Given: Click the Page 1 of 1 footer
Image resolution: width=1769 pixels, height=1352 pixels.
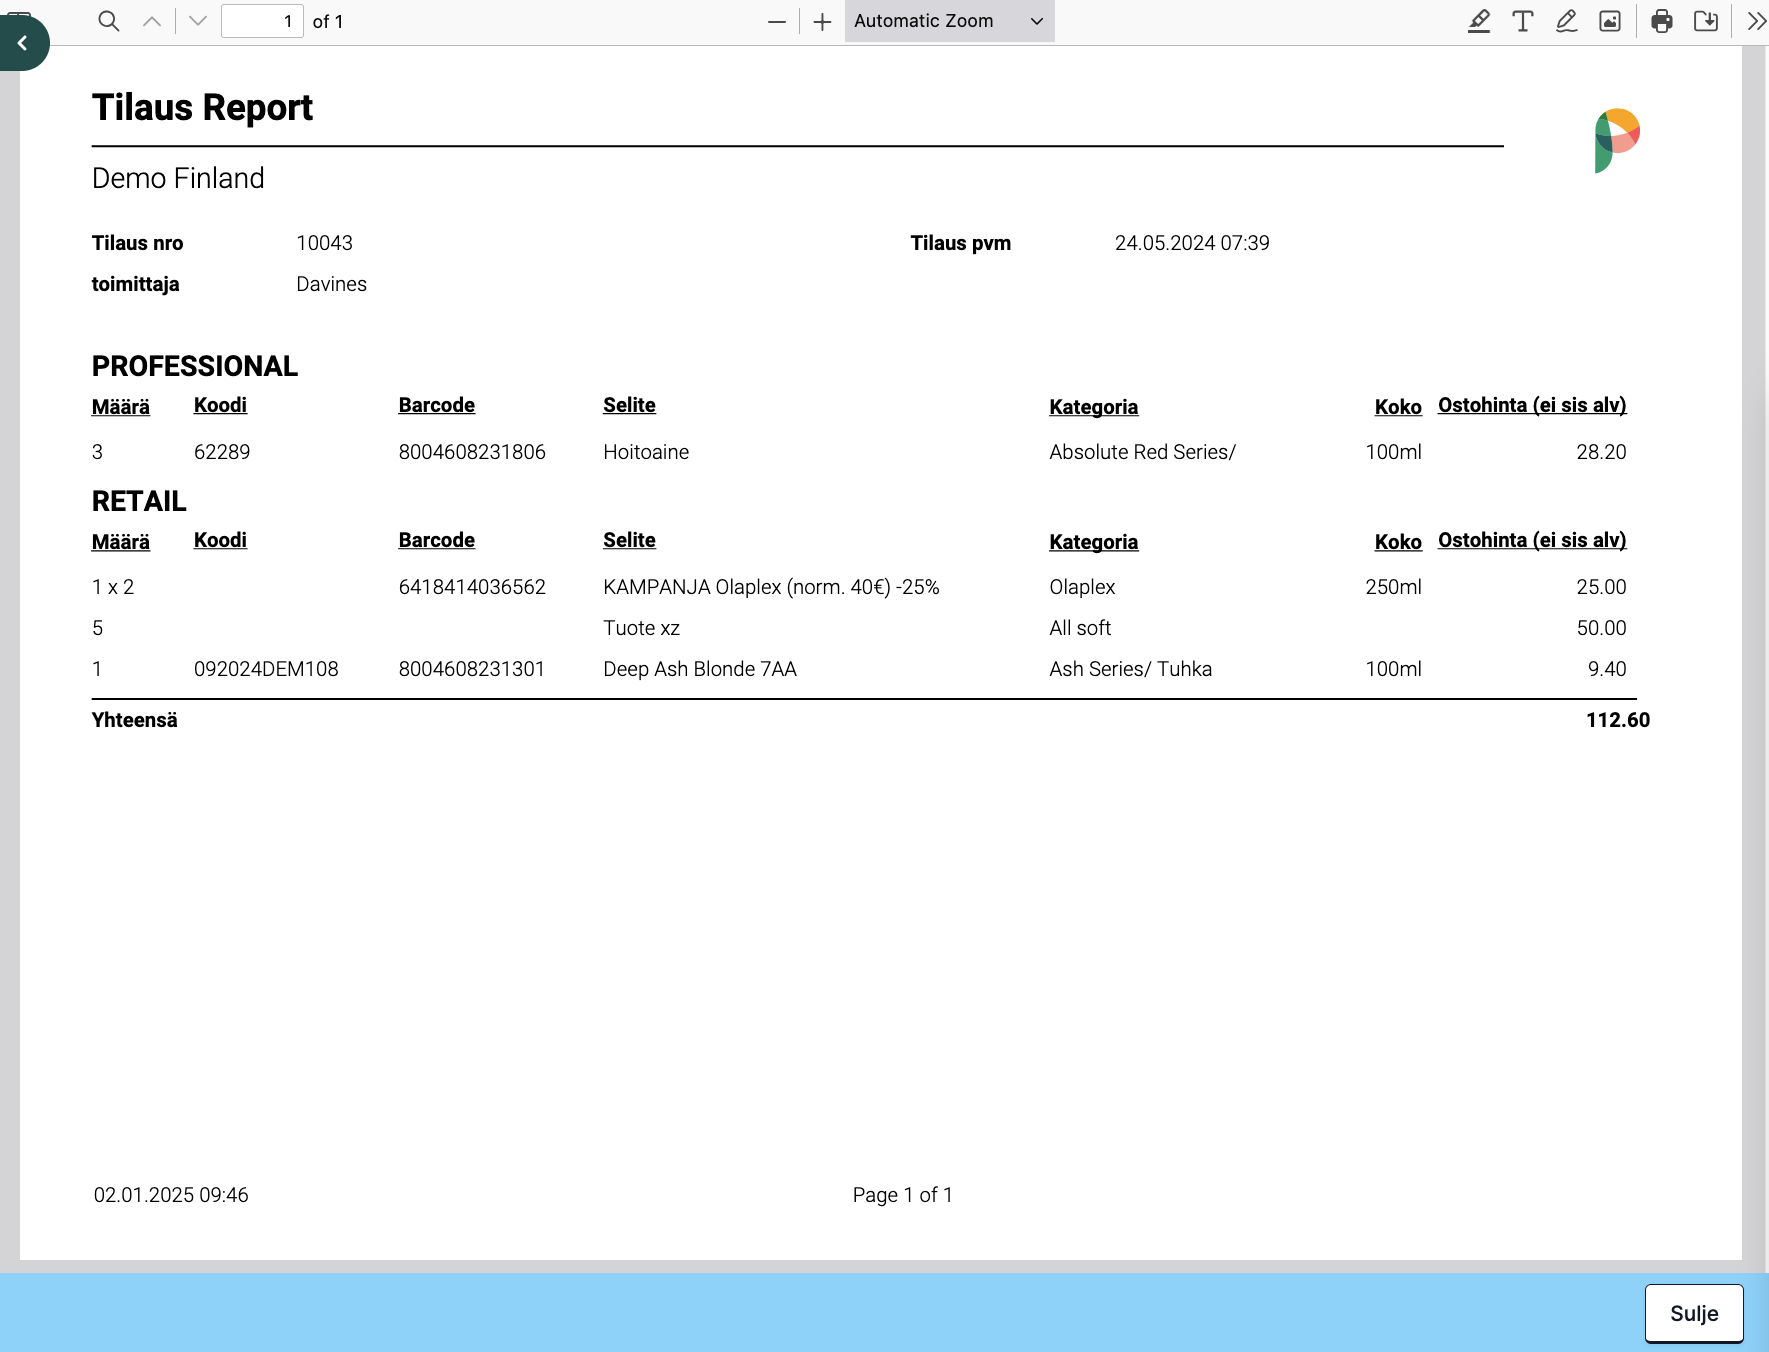Looking at the screenshot, I should pos(902,1195).
